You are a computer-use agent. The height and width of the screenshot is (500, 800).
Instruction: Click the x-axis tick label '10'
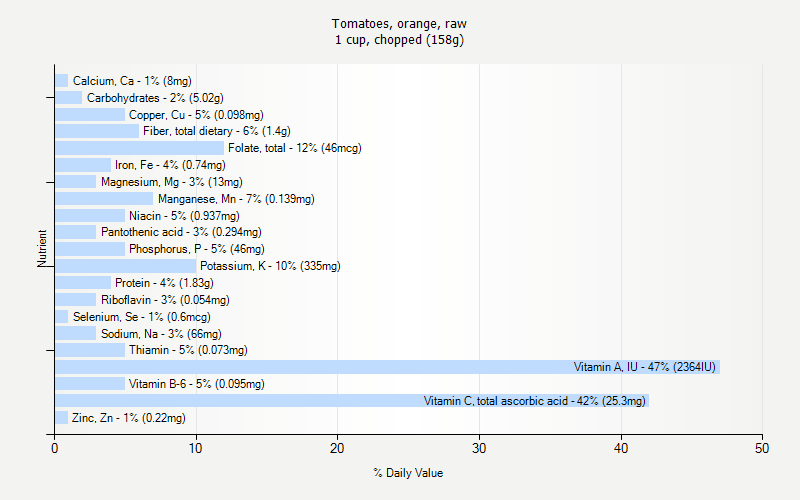coord(195,448)
